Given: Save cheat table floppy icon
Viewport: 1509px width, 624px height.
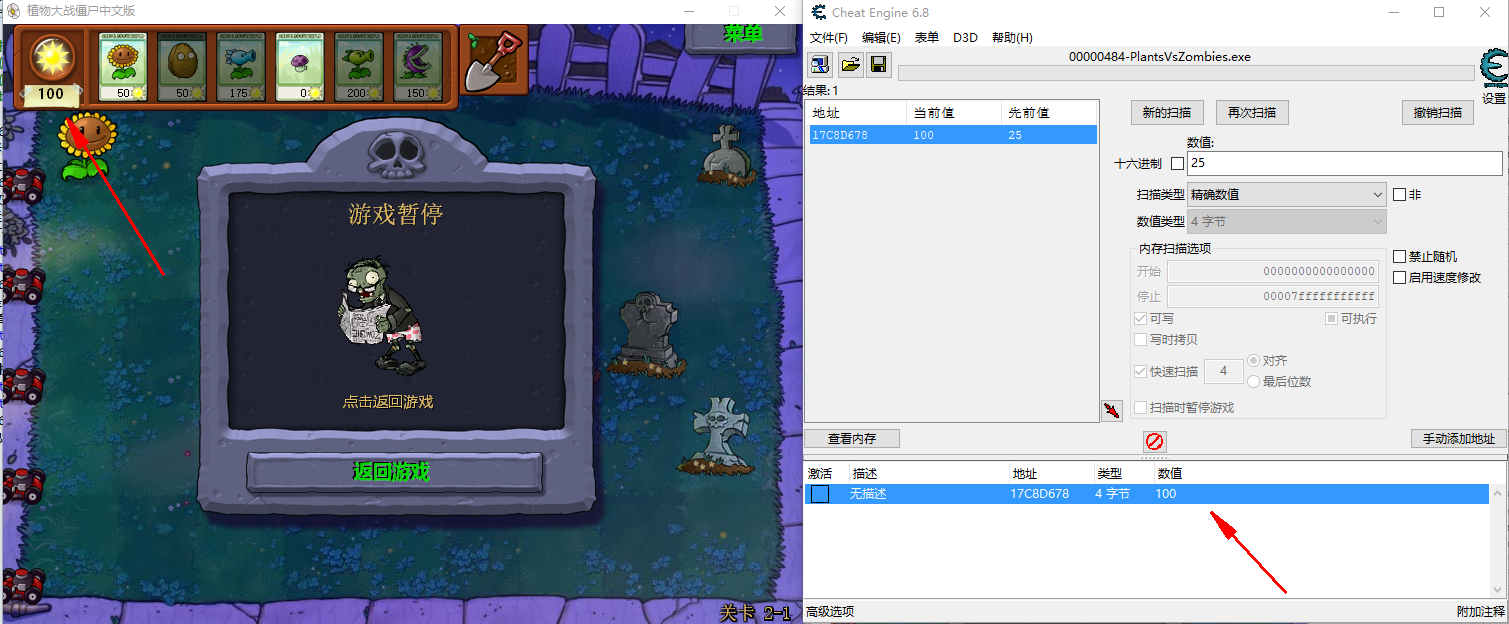Looking at the screenshot, I should (x=879, y=65).
